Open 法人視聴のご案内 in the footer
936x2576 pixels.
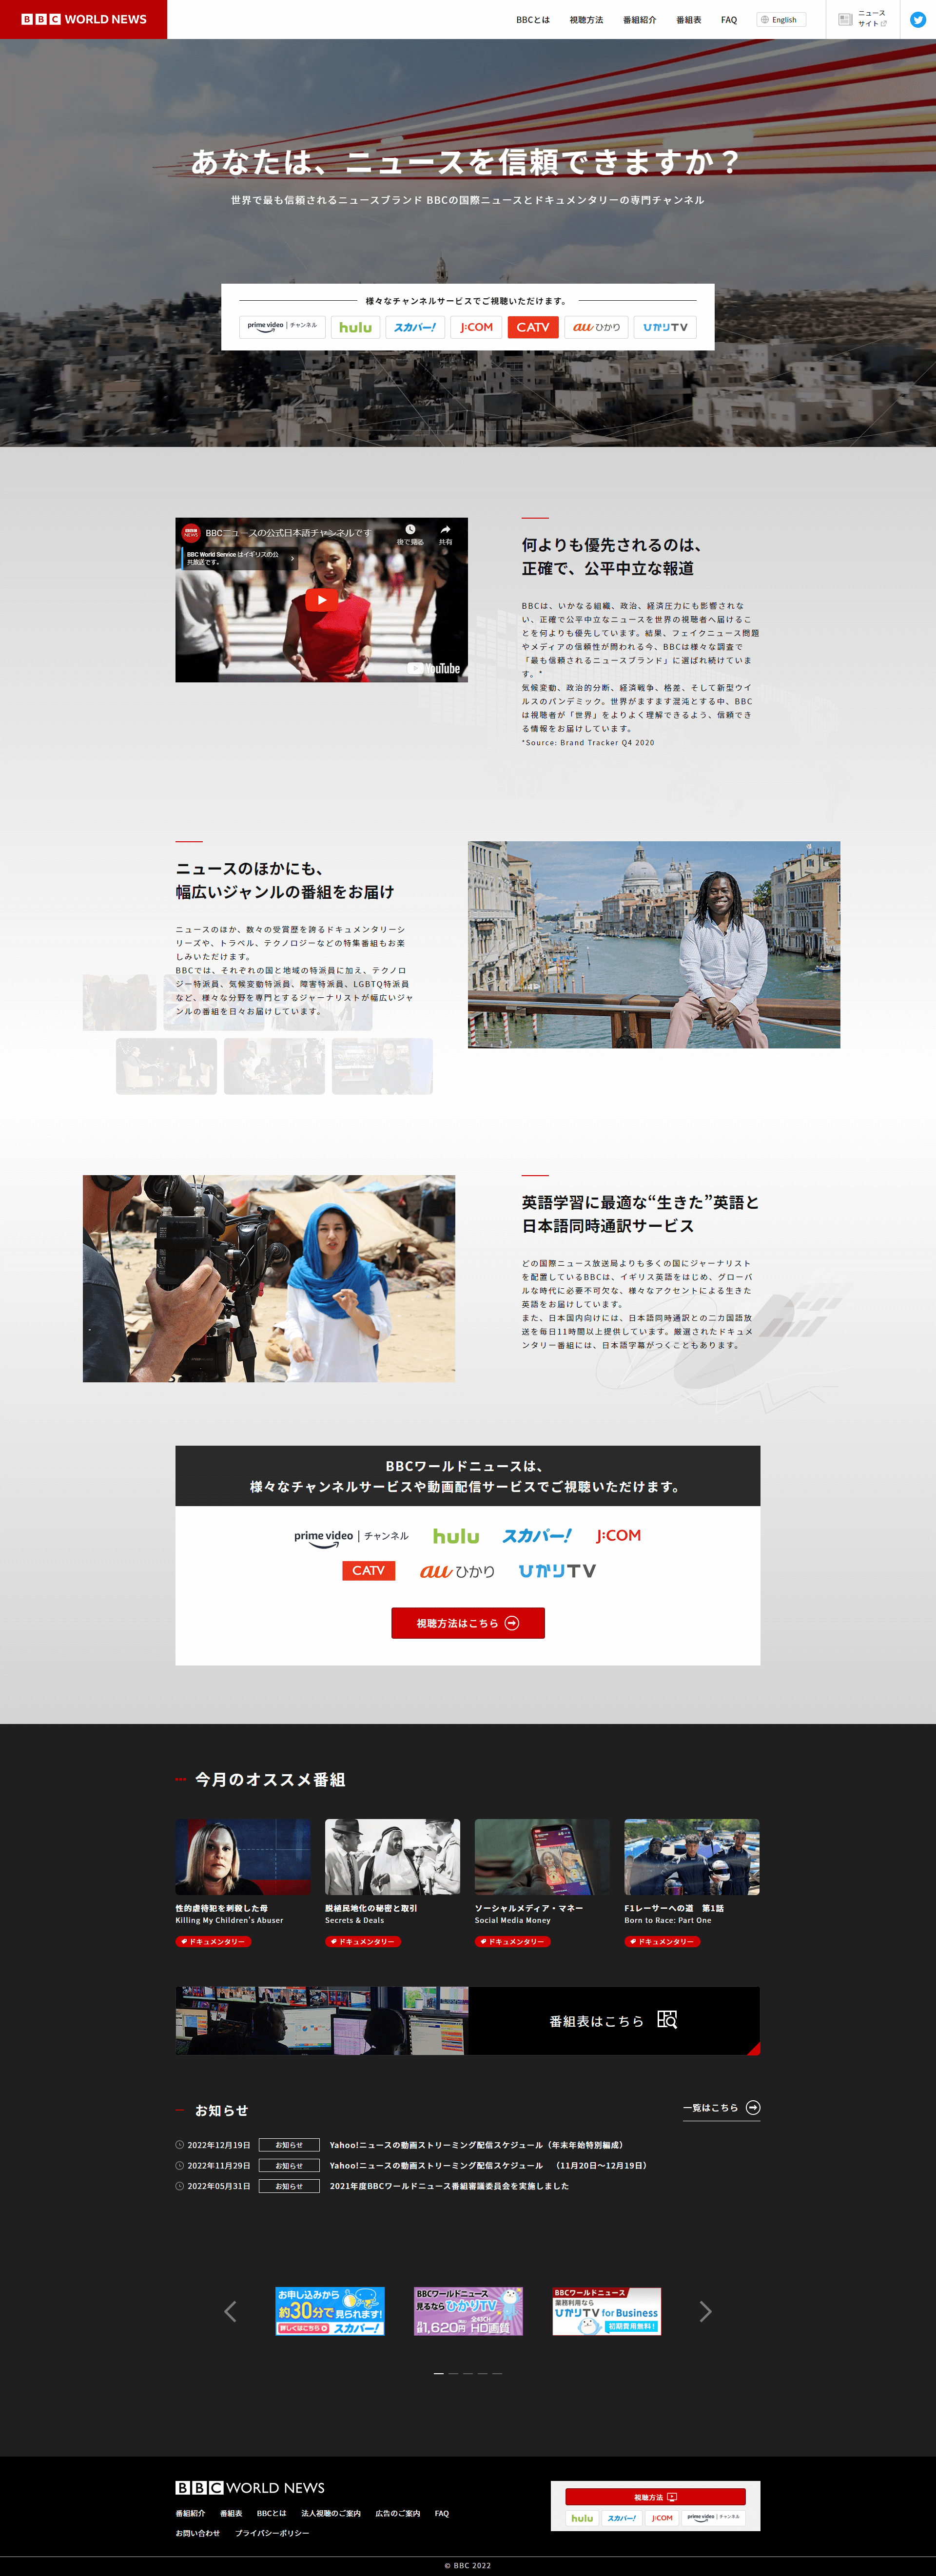coord(331,2513)
